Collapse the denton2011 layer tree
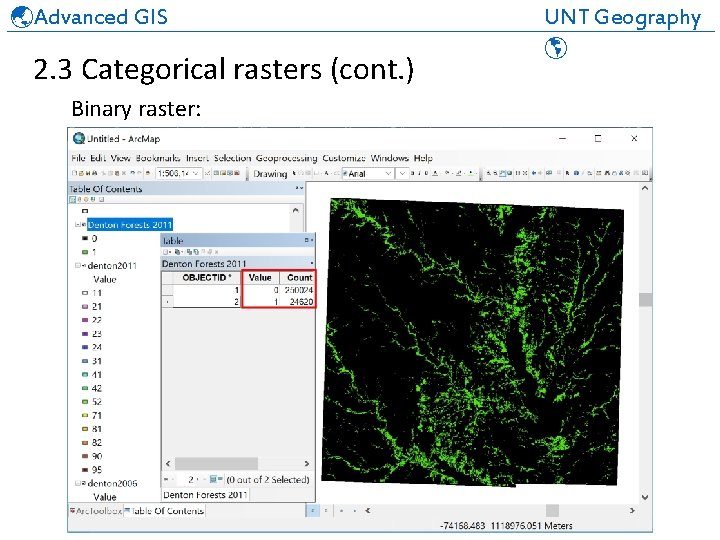720x540 pixels. [77, 265]
